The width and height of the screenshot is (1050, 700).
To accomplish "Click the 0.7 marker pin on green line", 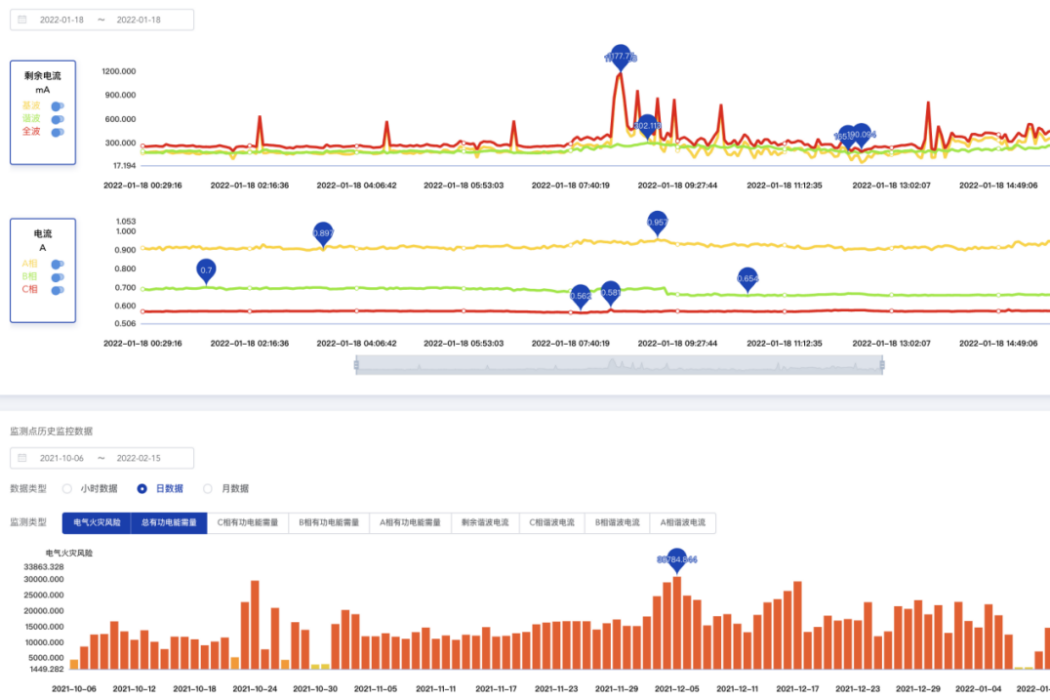I will point(206,271).
